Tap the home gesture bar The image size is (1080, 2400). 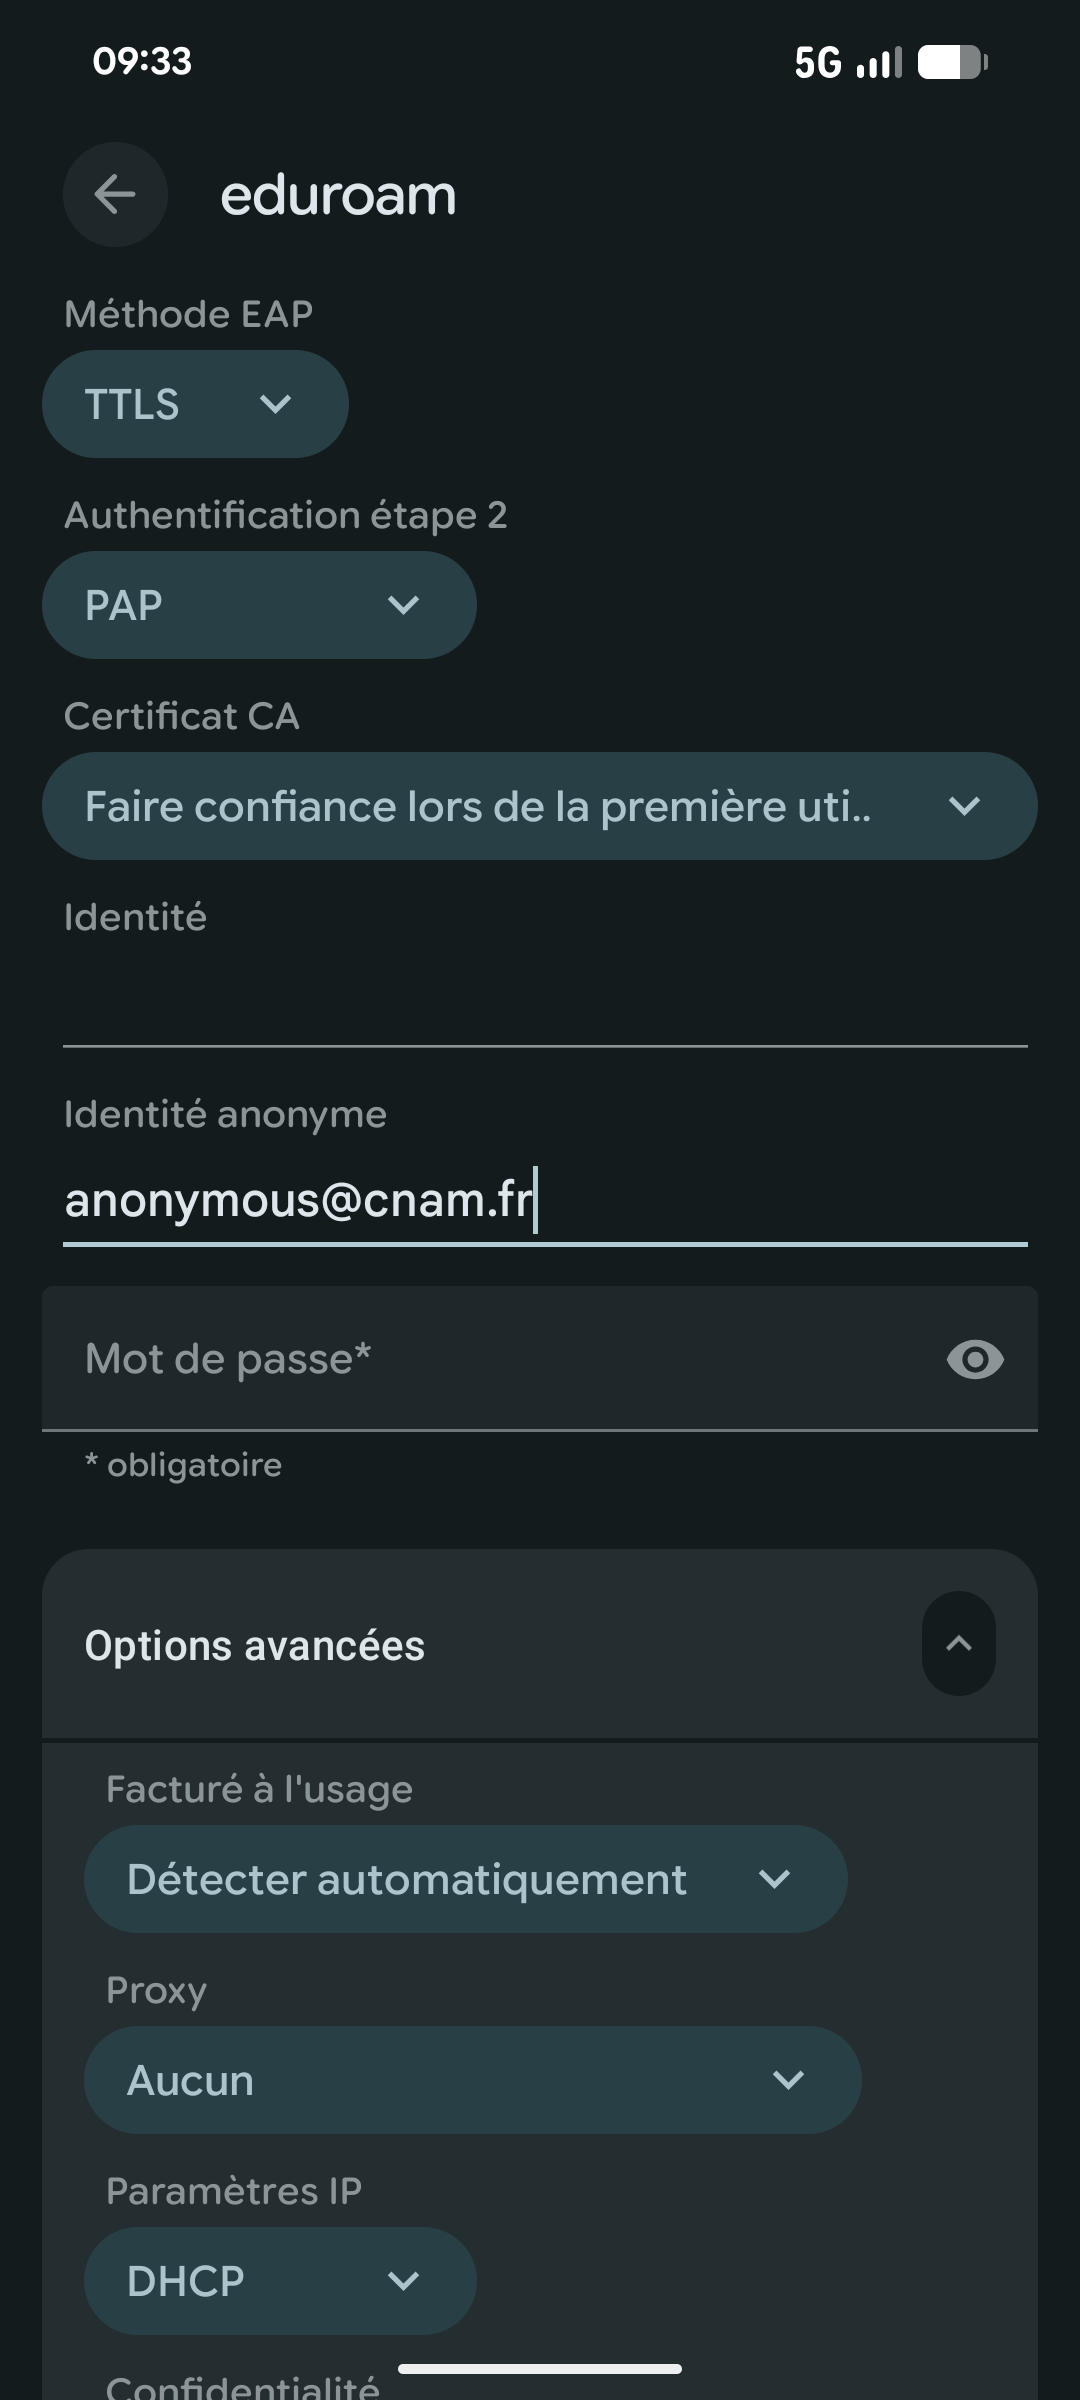click(540, 2368)
